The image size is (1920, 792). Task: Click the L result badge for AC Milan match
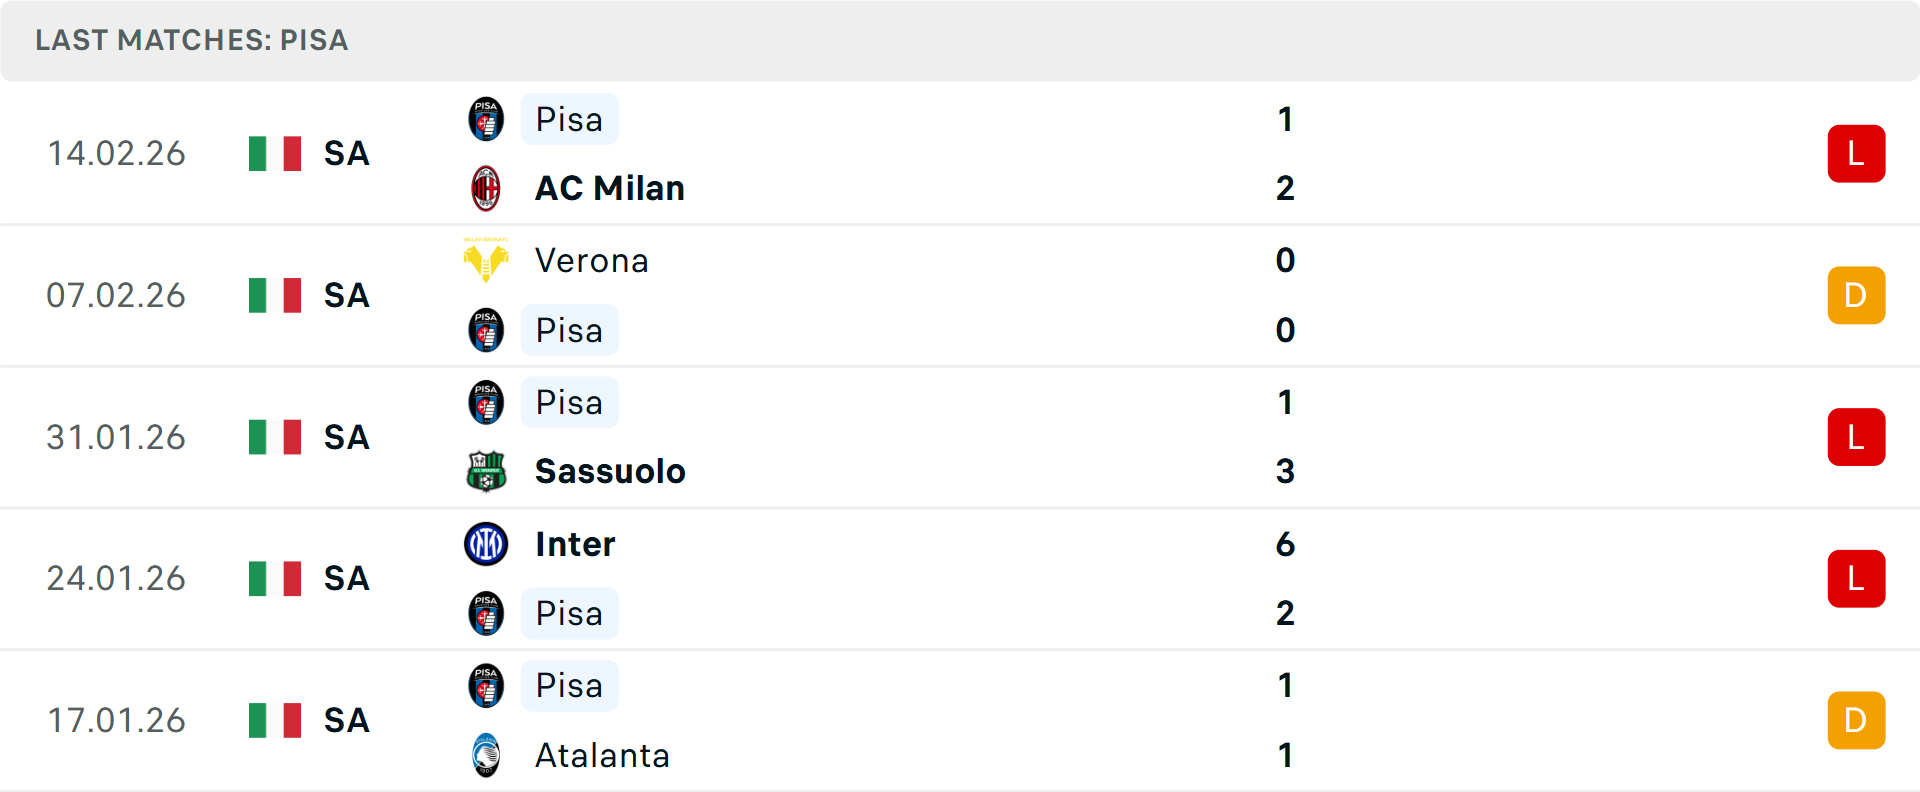click(x=1856, y=154)
